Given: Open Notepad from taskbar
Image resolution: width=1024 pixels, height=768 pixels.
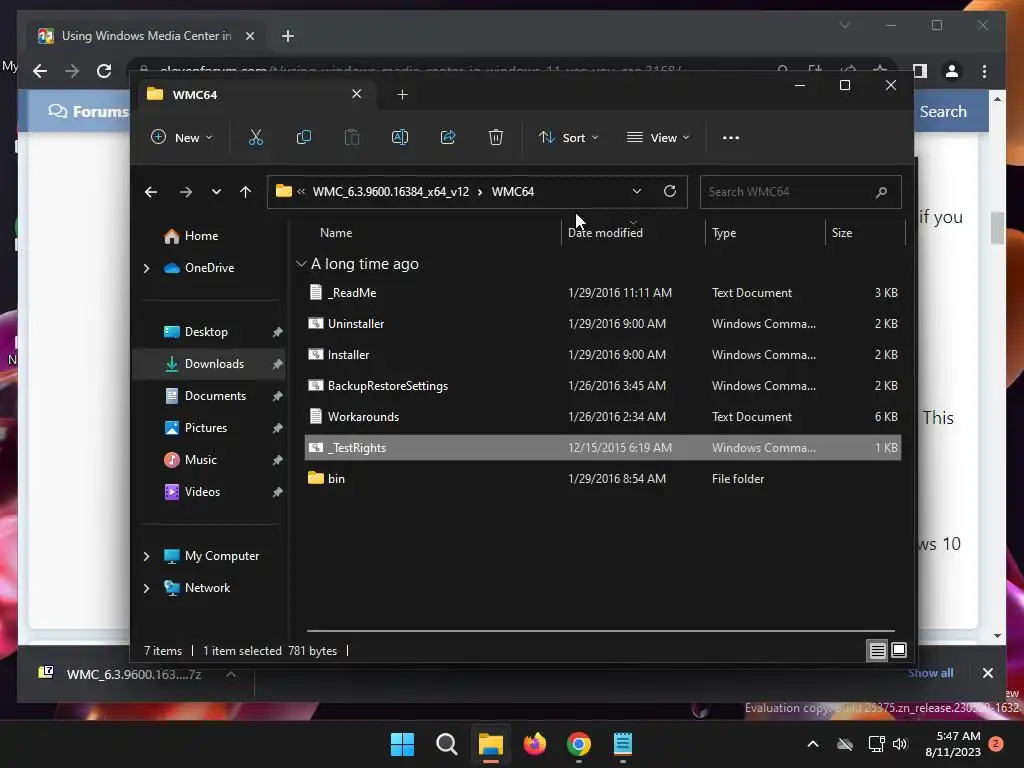Looking at the screenshot, I should [623, 744].
